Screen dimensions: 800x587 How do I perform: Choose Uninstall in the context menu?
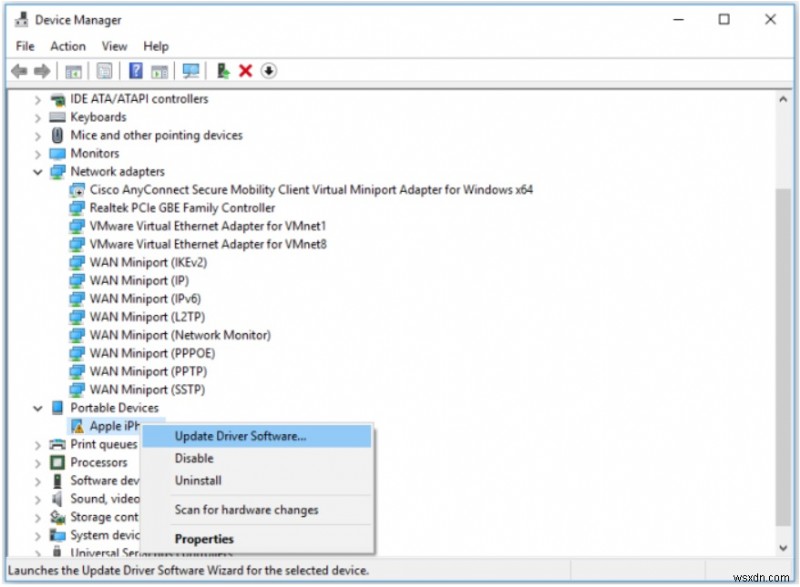[257, 480]
